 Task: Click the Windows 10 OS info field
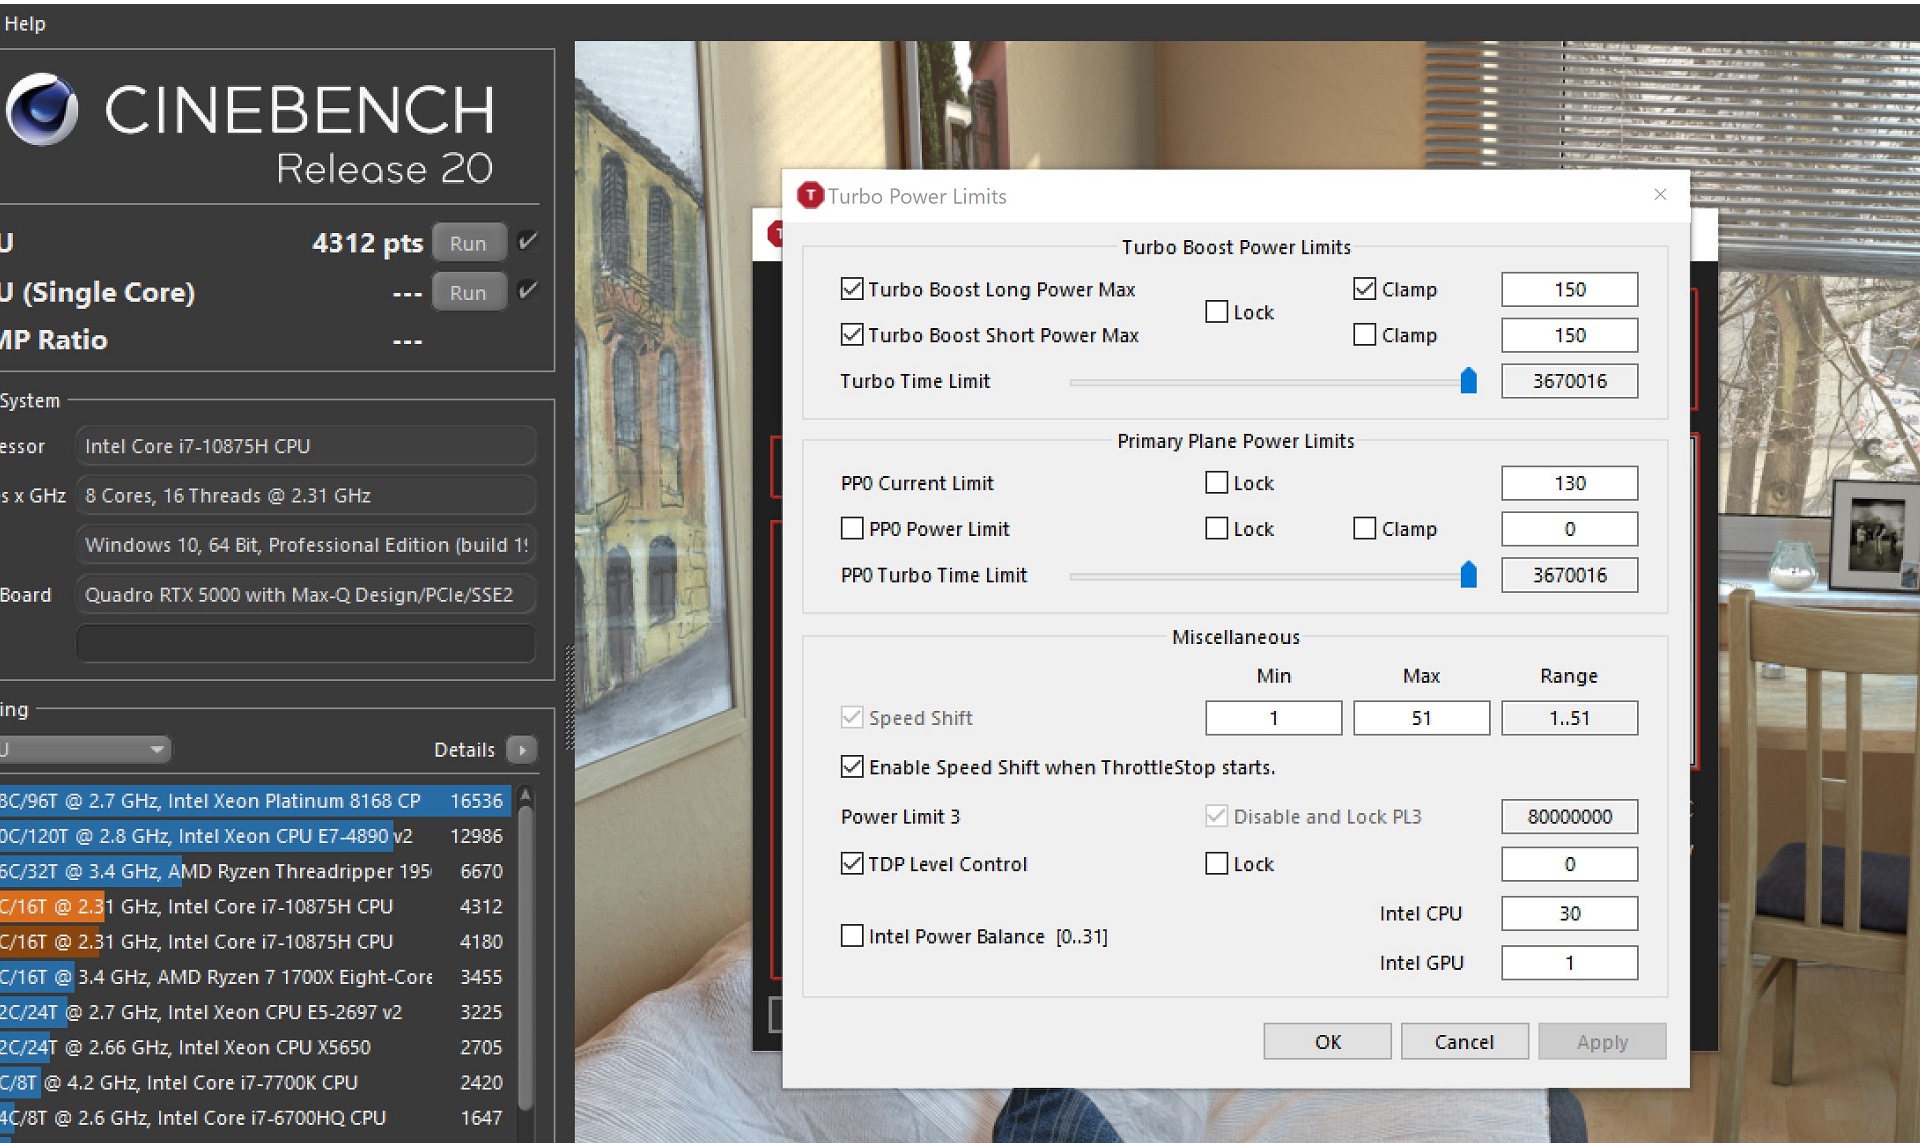pos(306,545)
